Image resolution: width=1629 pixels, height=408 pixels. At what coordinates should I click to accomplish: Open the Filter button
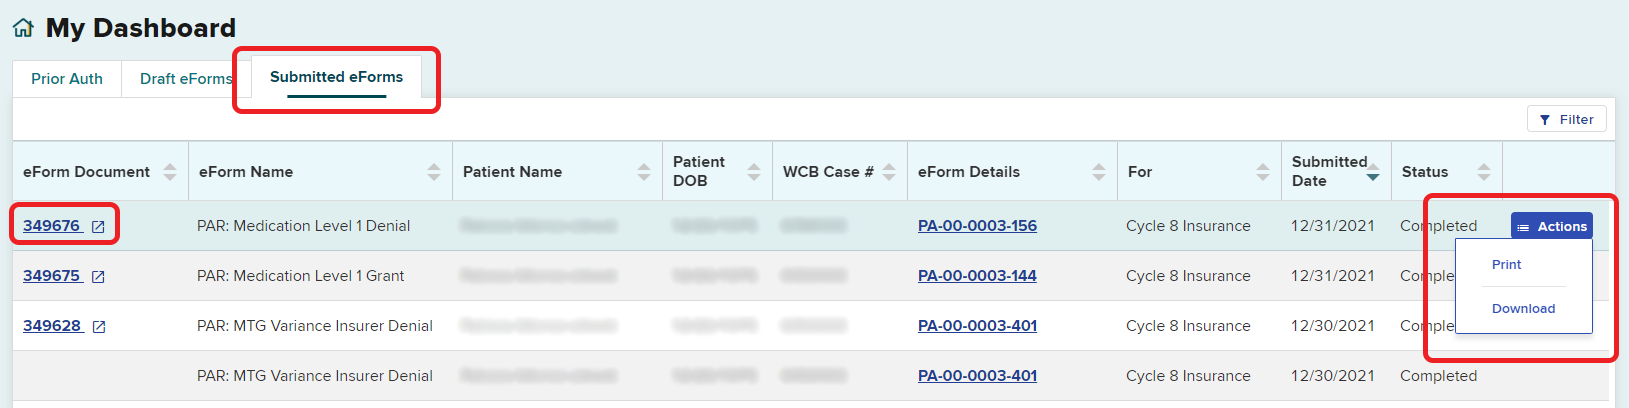pos(1566,119)
